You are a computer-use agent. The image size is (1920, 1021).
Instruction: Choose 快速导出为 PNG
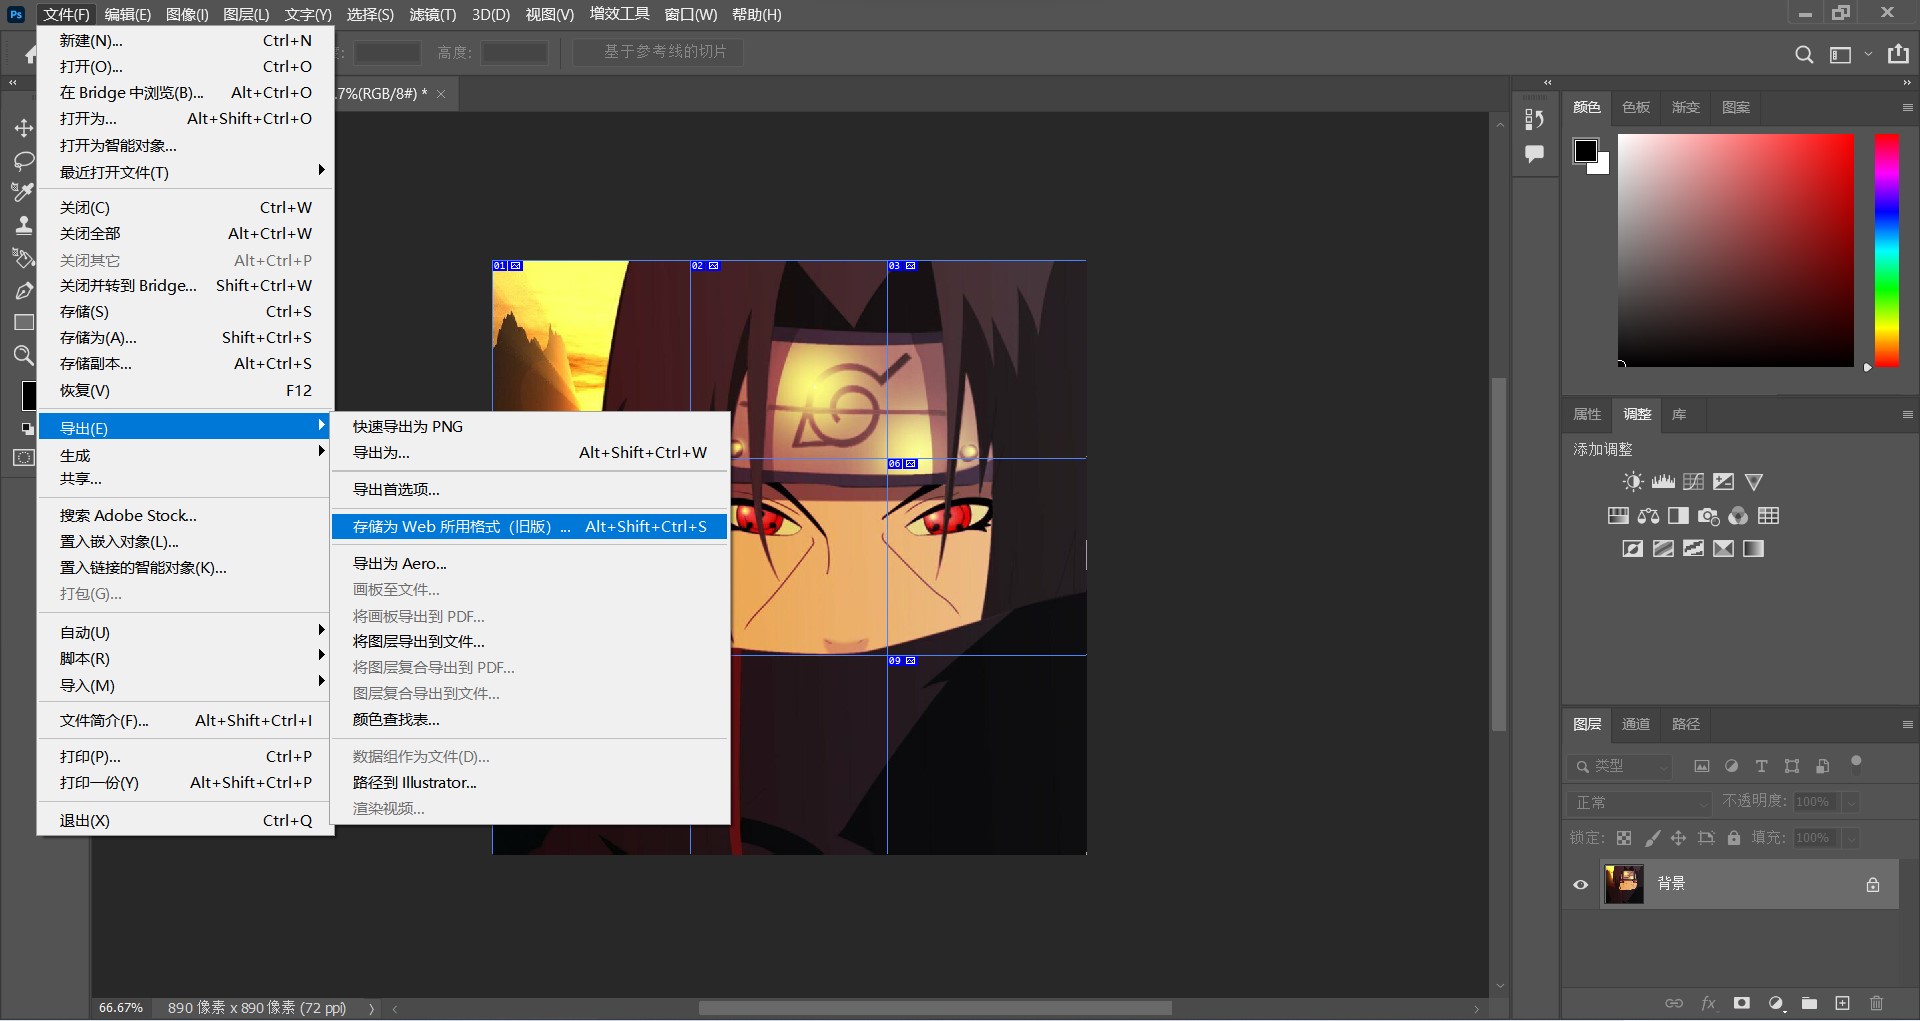(529, 426)
